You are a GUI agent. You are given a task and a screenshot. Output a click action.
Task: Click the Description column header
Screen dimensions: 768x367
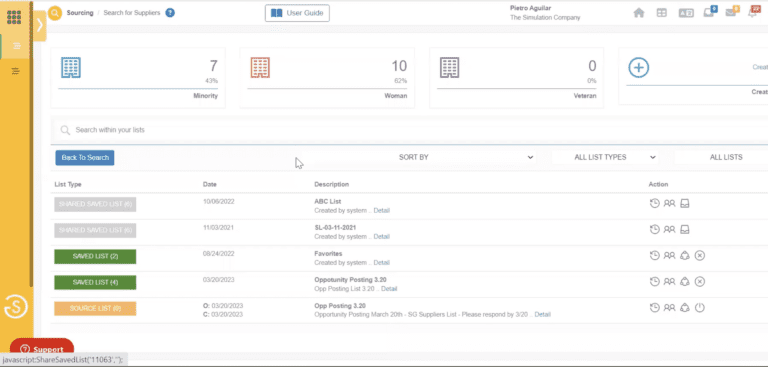click(x=332, y=185)
